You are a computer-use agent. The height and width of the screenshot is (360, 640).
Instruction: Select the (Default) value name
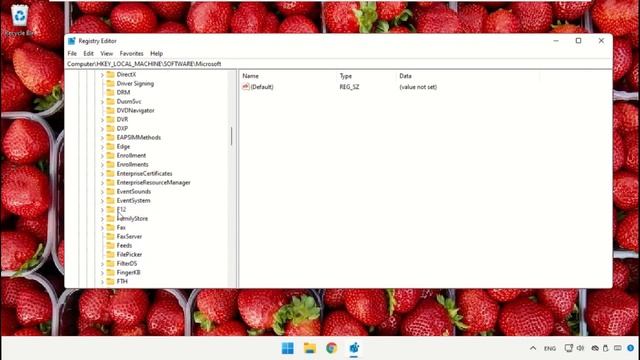tap(262, 87)
